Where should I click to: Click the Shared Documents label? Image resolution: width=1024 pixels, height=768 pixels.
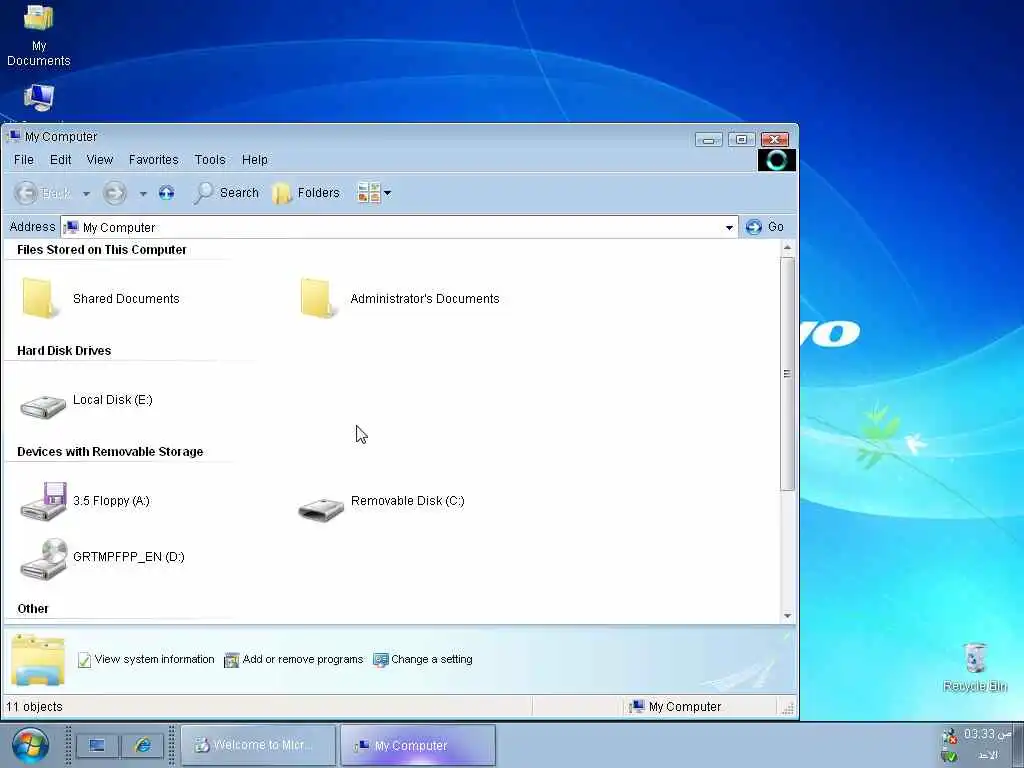(x=126, y=298)
